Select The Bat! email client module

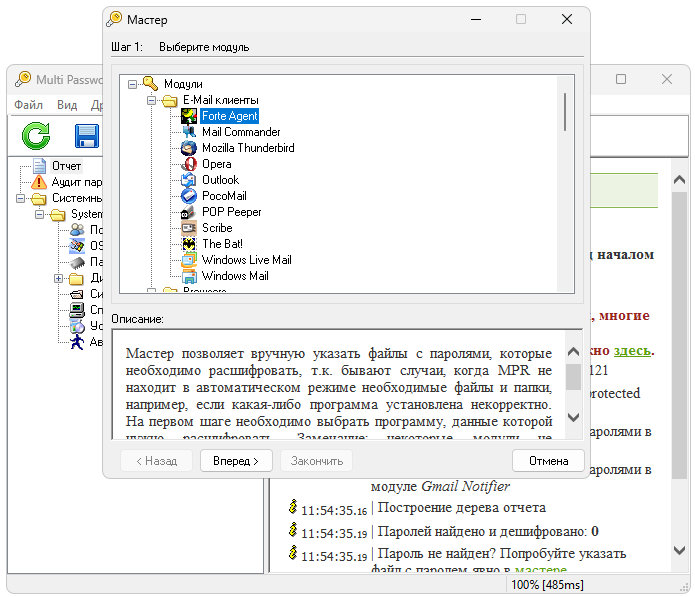tap(222, 244)
